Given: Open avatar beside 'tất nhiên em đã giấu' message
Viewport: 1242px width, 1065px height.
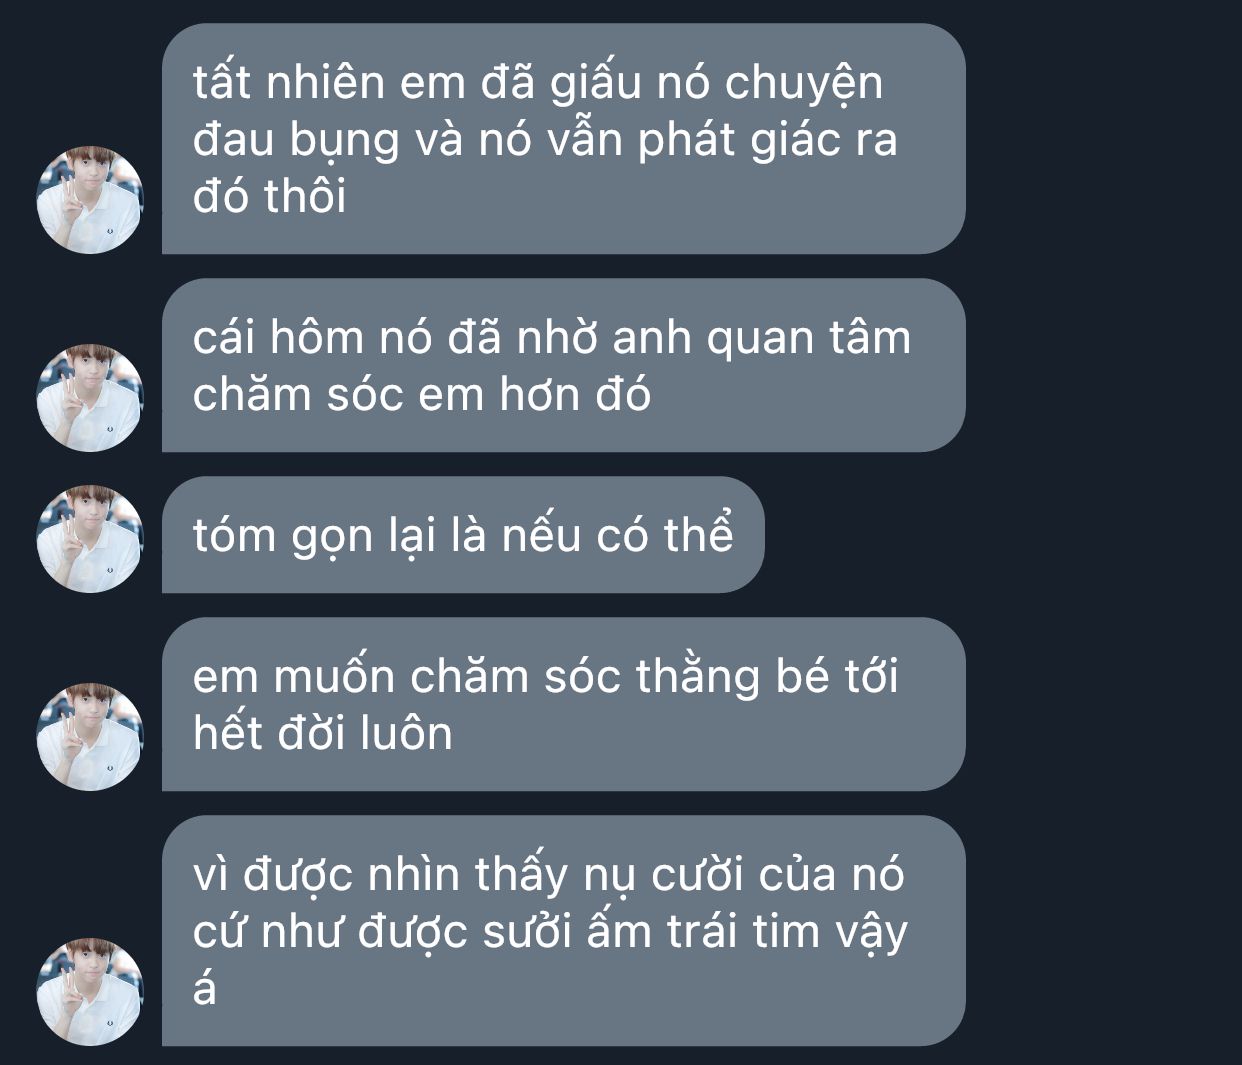Looking at the screenshot, I should click(x=90, y=200).
